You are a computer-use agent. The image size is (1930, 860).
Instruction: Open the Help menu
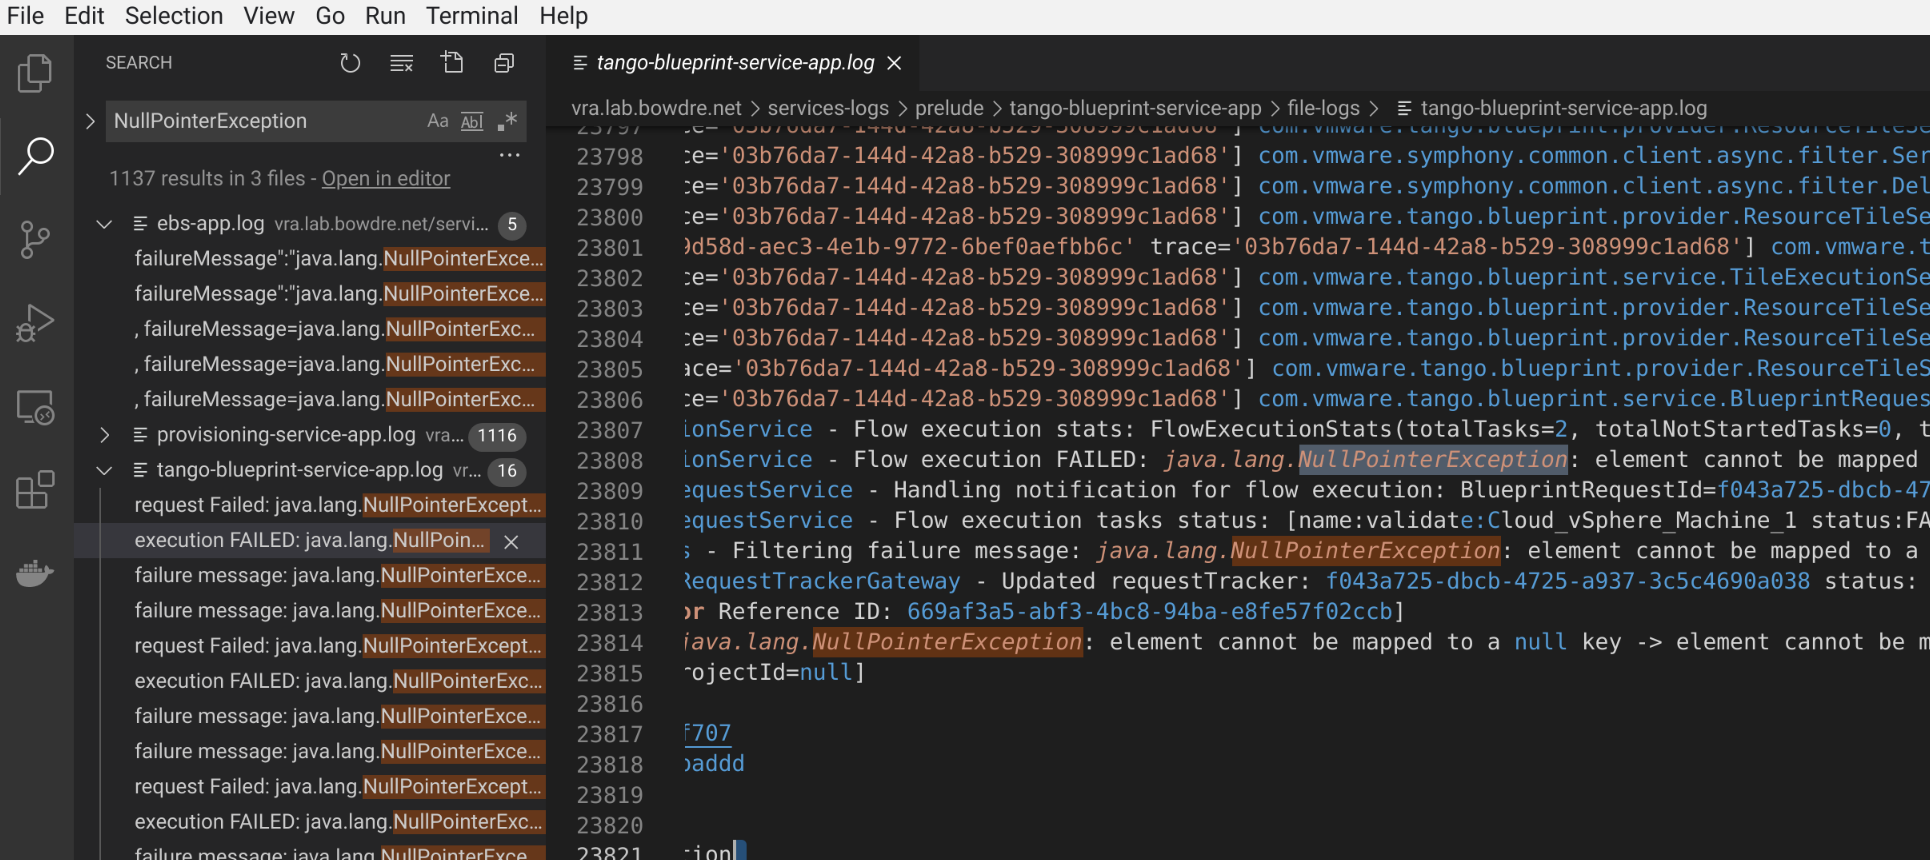(564, 16)
